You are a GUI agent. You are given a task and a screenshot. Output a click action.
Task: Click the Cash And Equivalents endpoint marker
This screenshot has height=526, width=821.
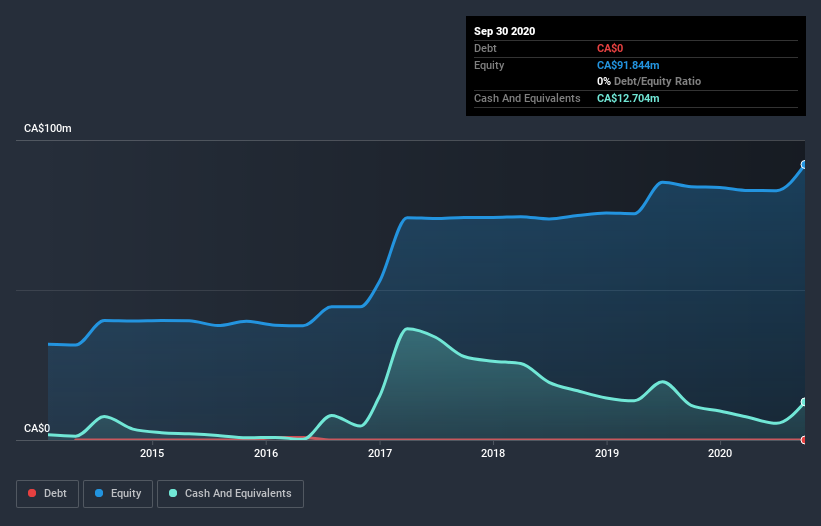pyautogui.click(x=804, y=402)
